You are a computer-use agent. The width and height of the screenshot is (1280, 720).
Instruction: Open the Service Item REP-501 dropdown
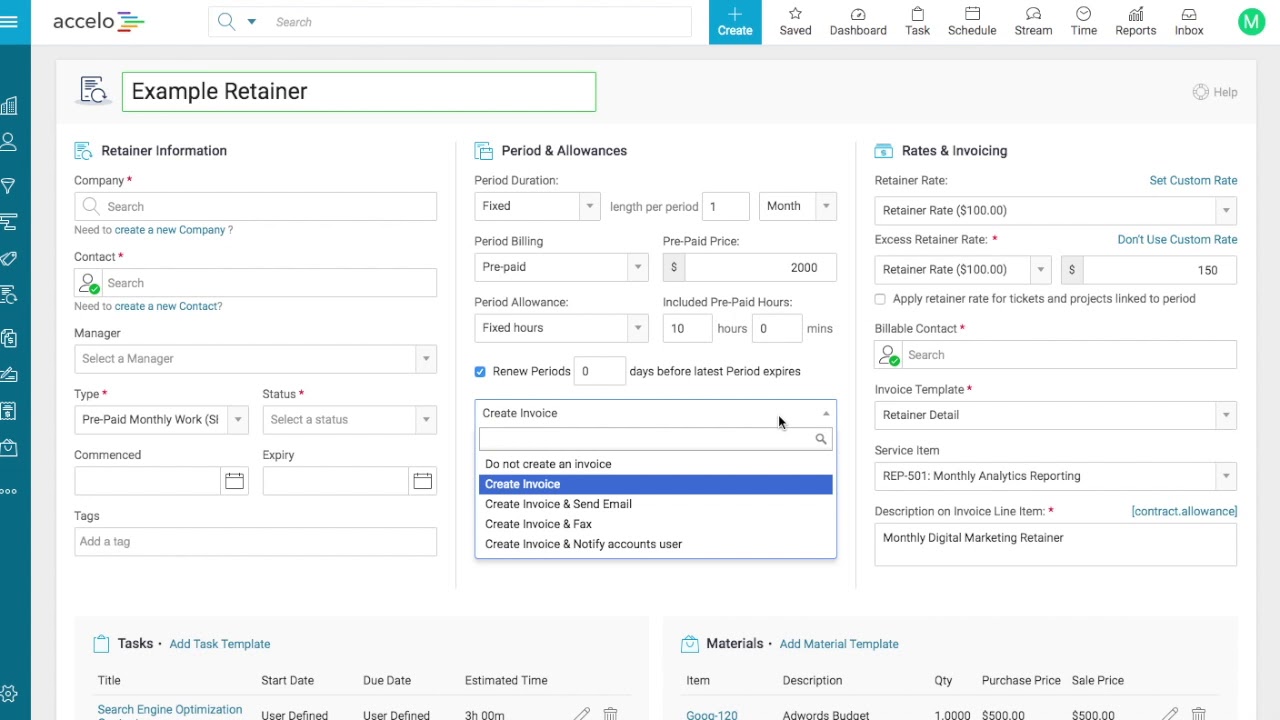click(1055, 476)
